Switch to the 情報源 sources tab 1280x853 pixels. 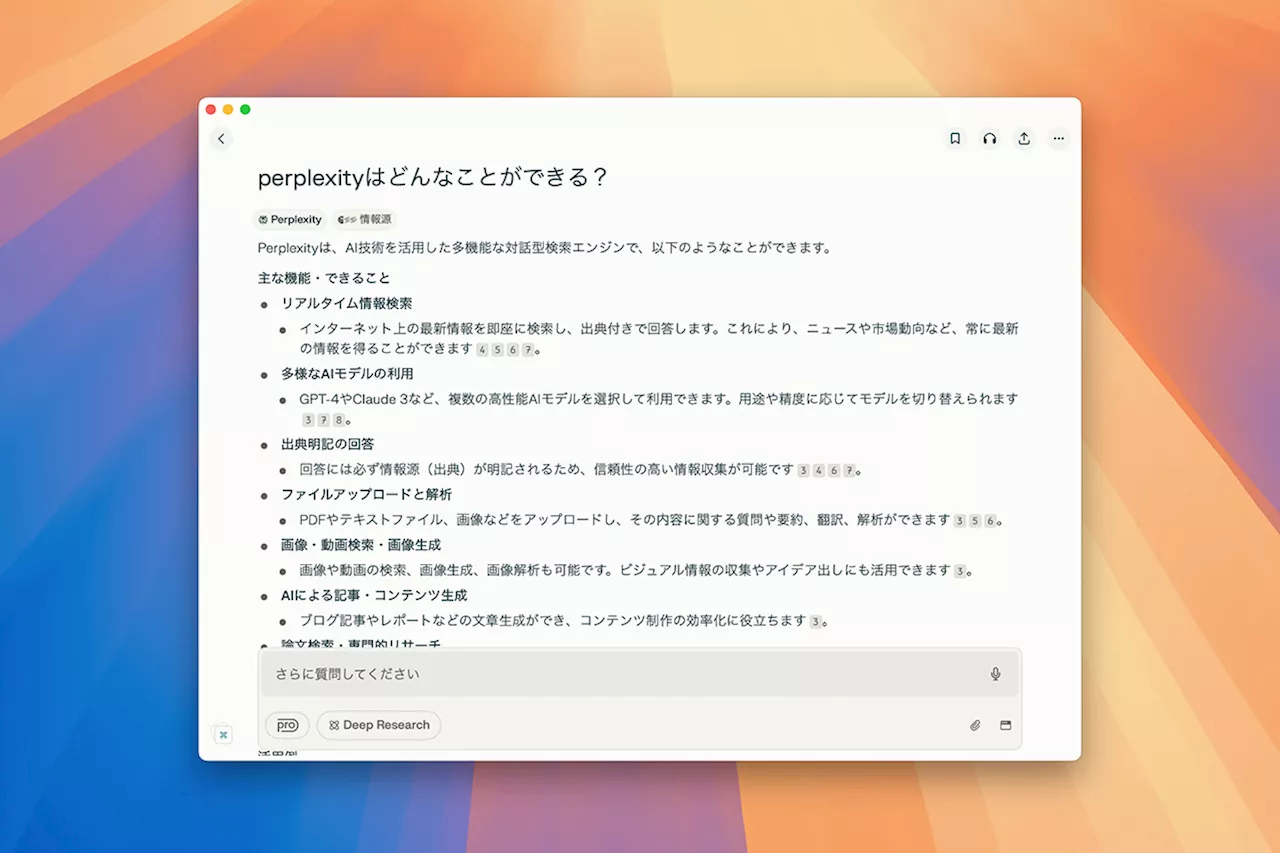click(366, 219)
